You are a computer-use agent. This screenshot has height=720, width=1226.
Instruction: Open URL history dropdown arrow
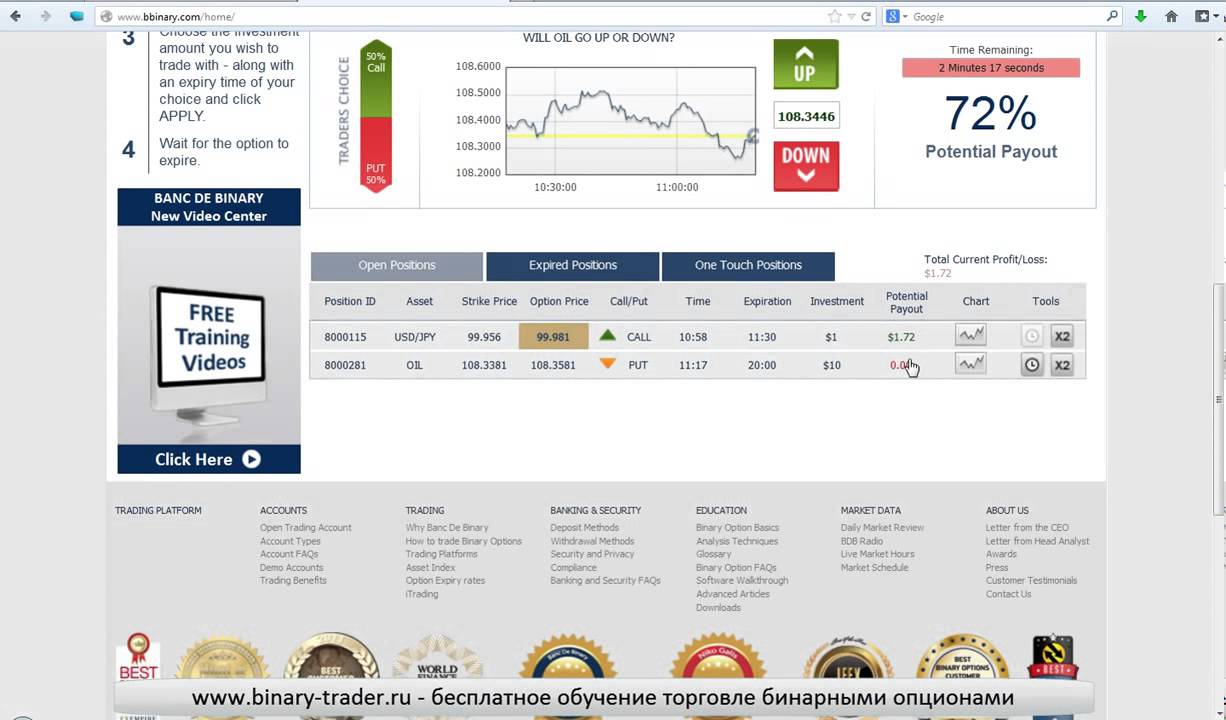click(x=851, y=16)
